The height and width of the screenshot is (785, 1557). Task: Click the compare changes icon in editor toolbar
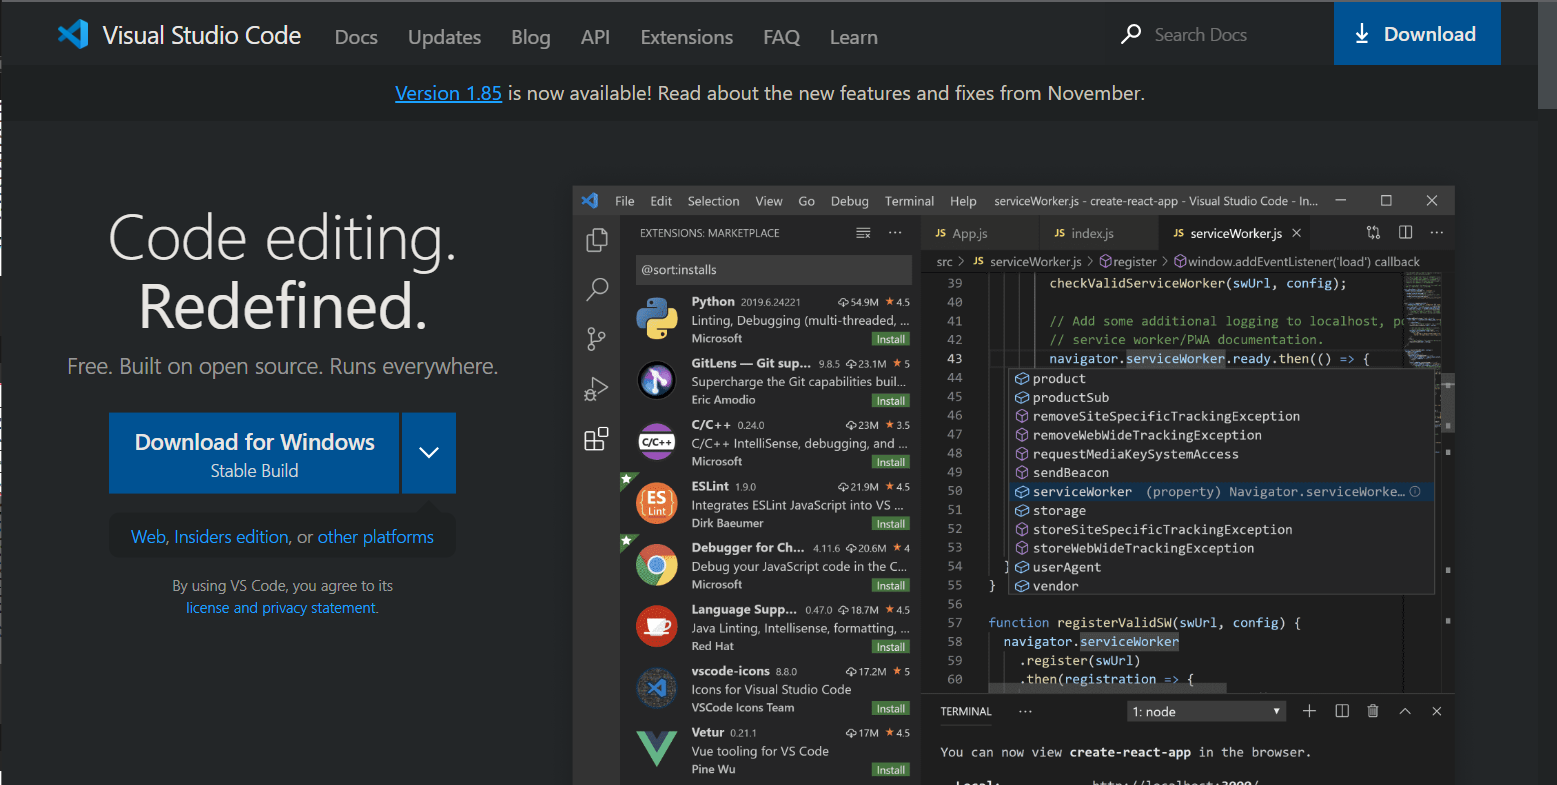point(1373,233)
